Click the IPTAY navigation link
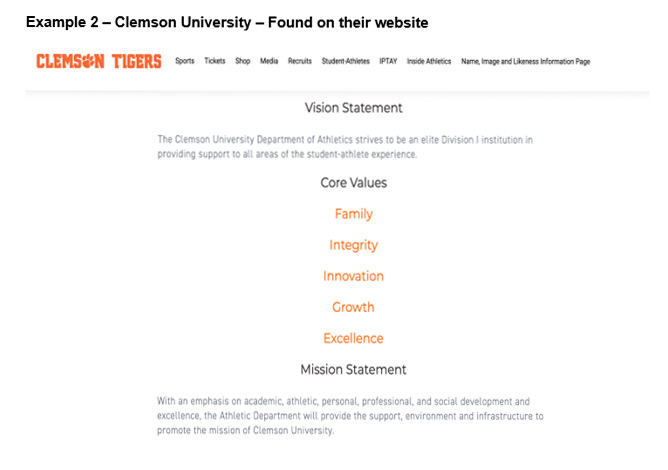Image resolution: width=668 pixels, height=470 pixels. pos(388,61)
